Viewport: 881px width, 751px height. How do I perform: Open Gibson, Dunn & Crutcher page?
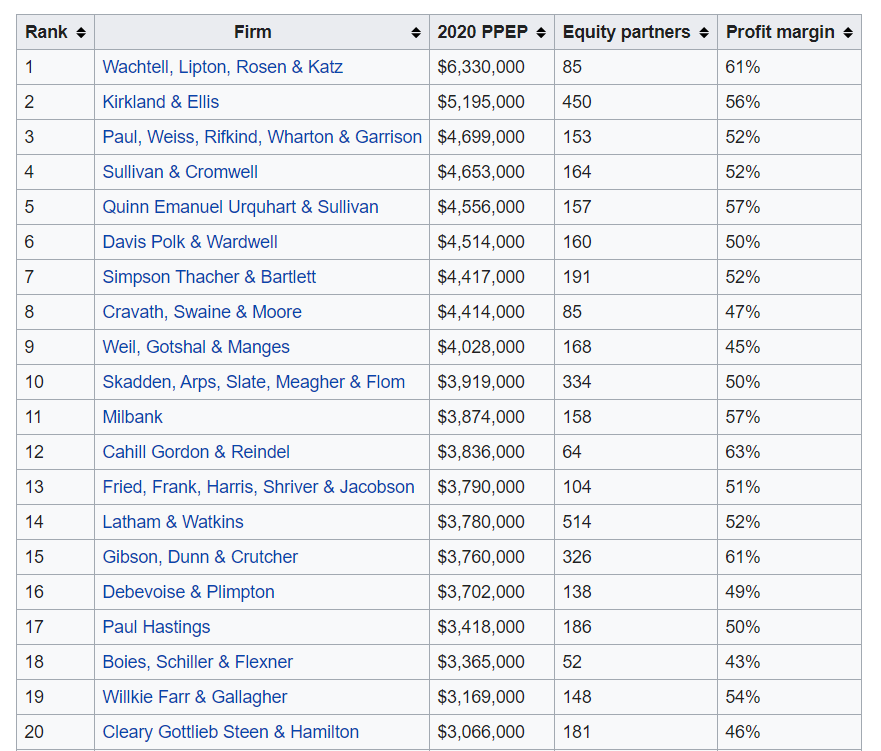(x=200, y=557)
